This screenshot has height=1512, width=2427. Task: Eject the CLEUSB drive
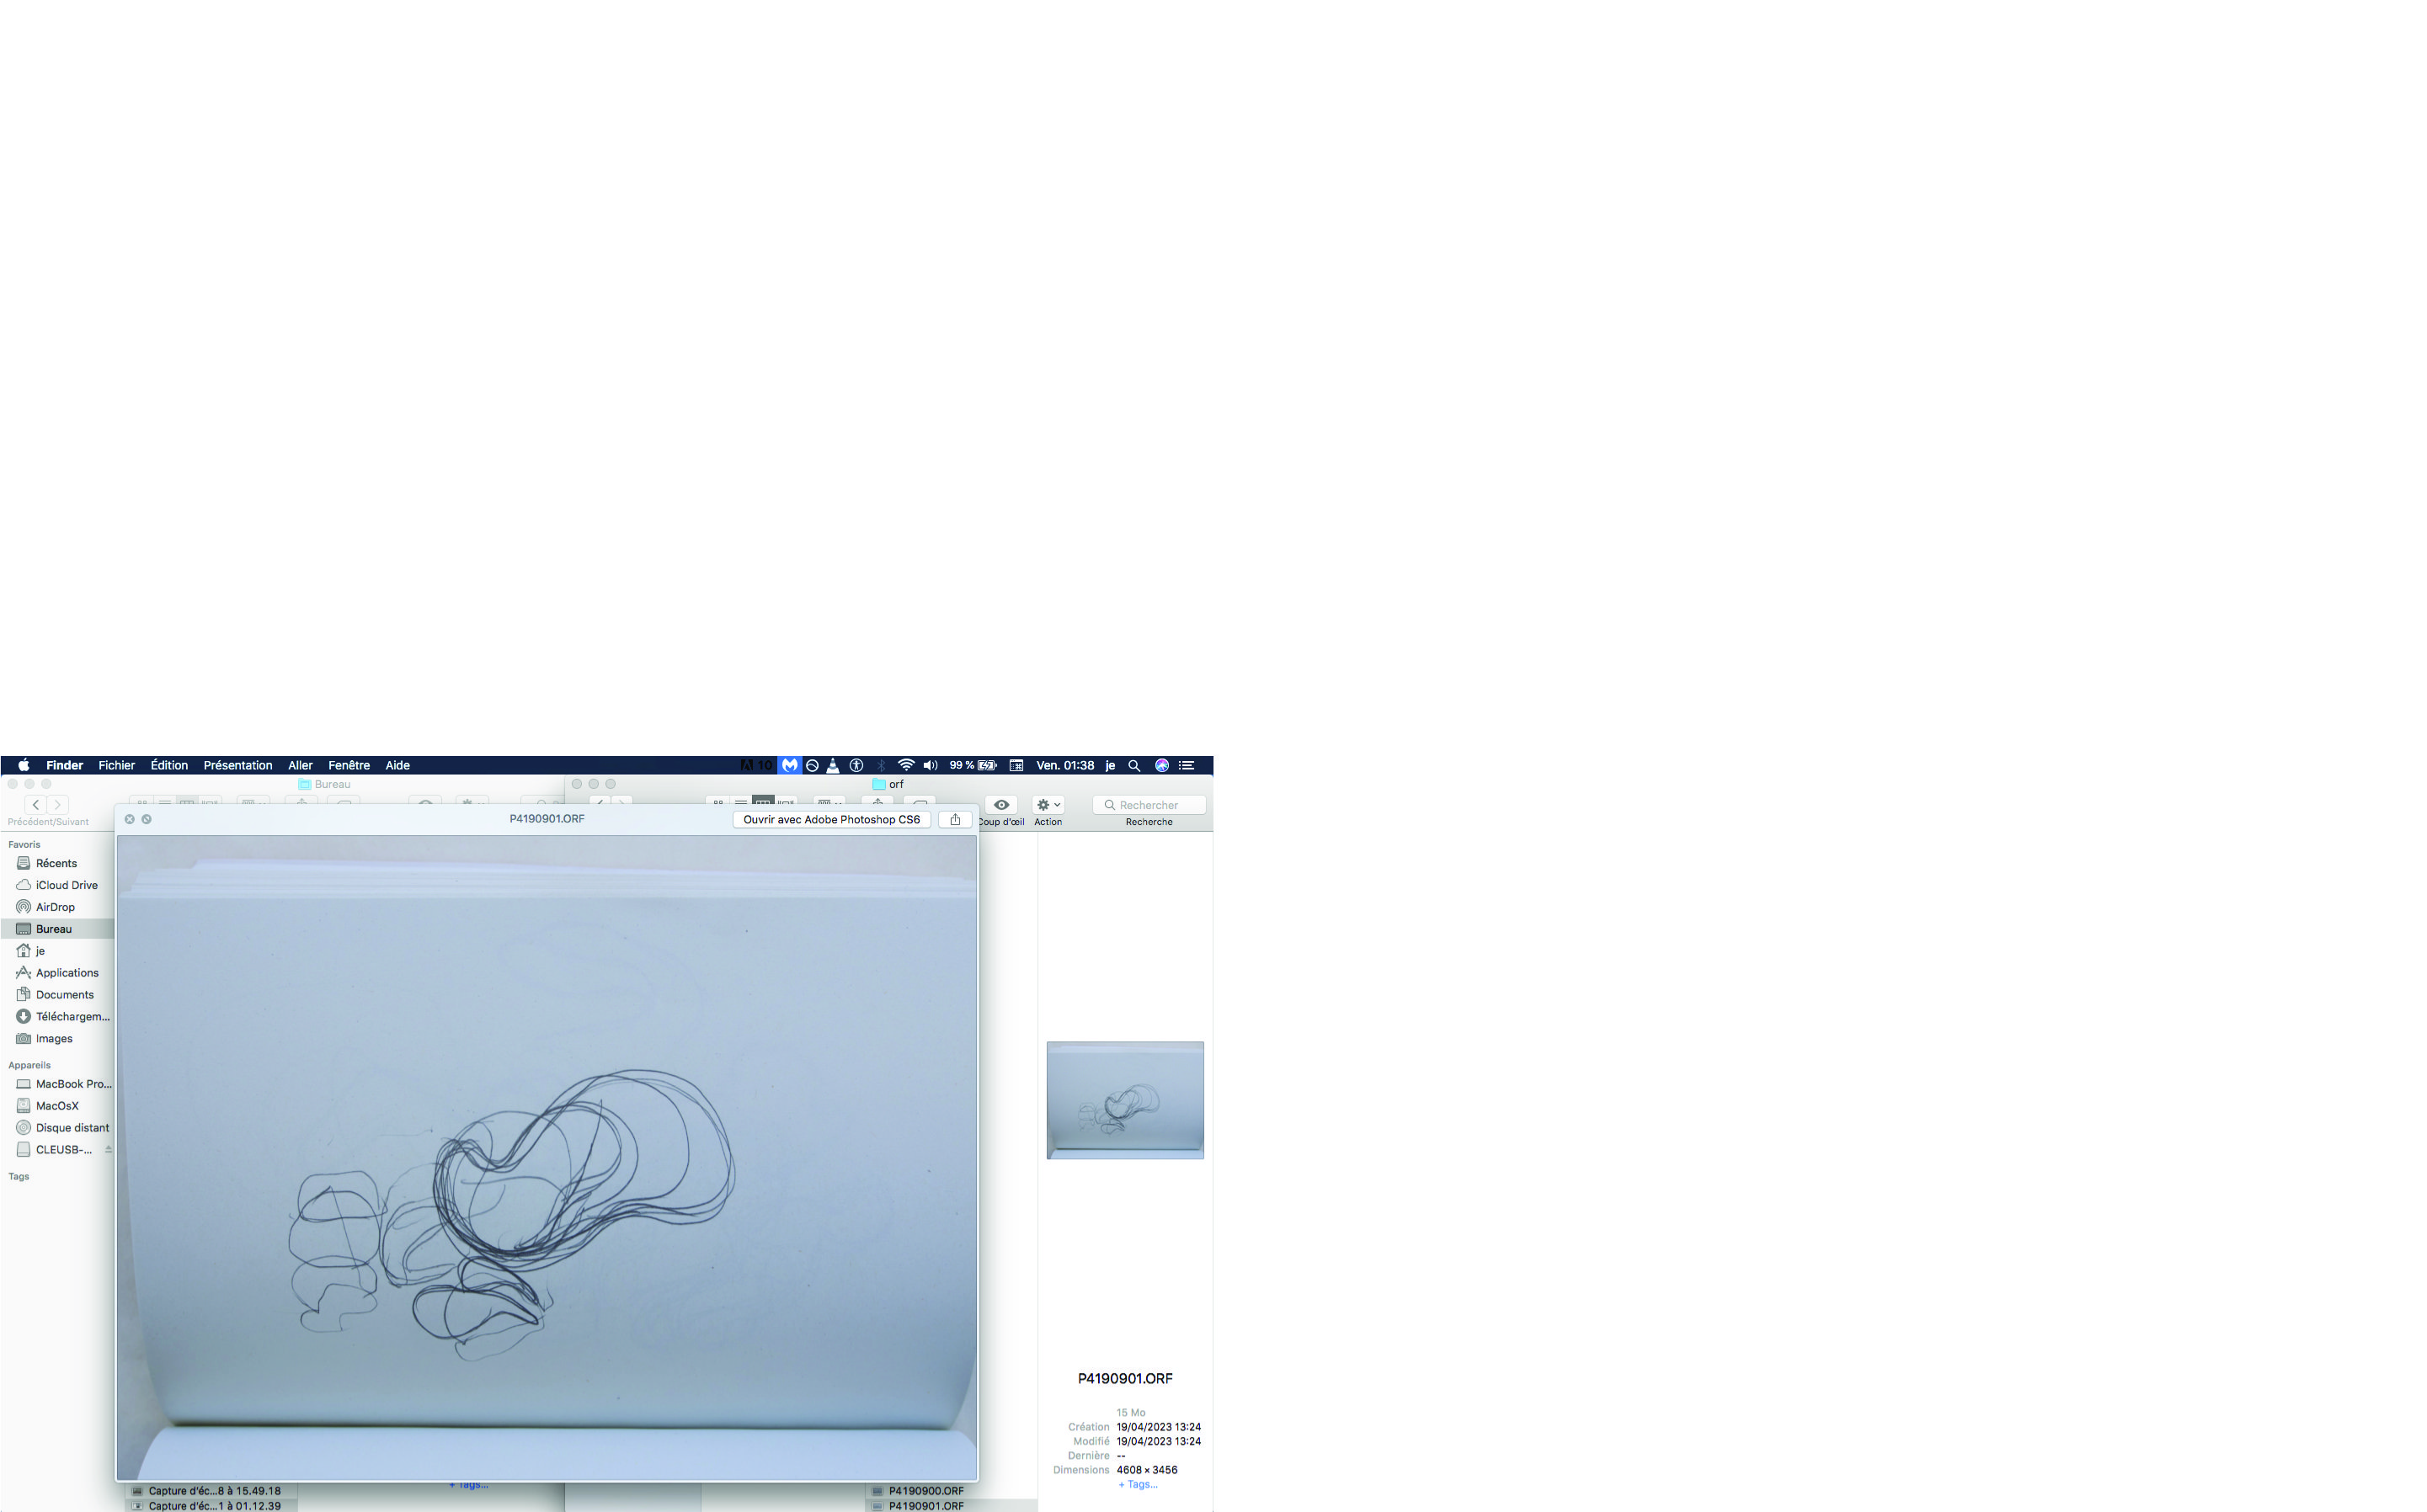108,1149
